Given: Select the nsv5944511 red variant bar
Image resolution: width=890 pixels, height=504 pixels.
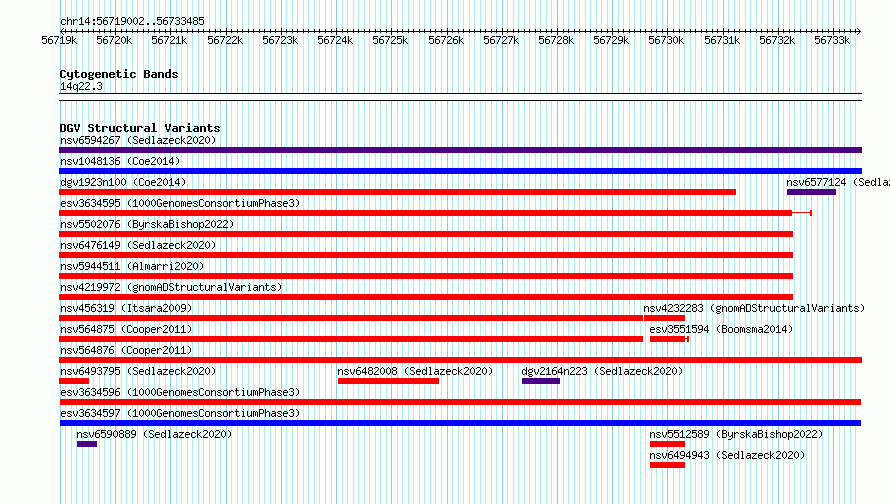Looking at the screenshot, I should (x=426, y=276).
